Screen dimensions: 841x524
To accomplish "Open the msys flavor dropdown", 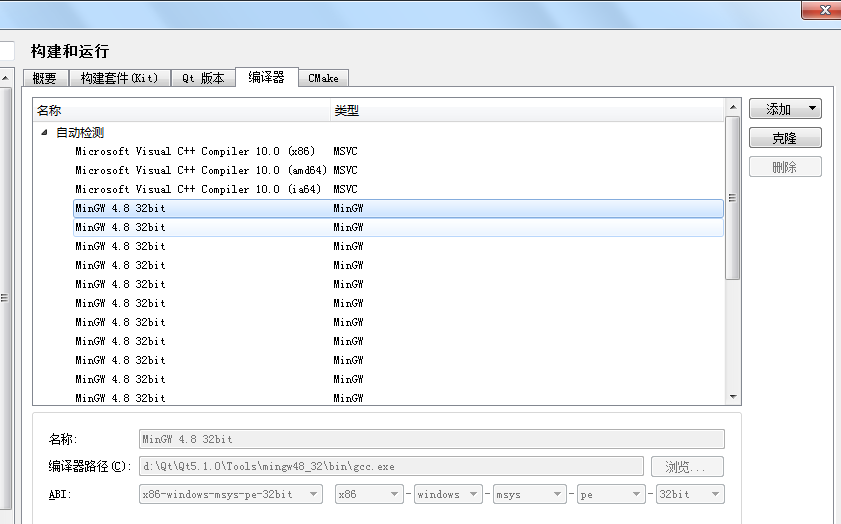I will 529,494.
